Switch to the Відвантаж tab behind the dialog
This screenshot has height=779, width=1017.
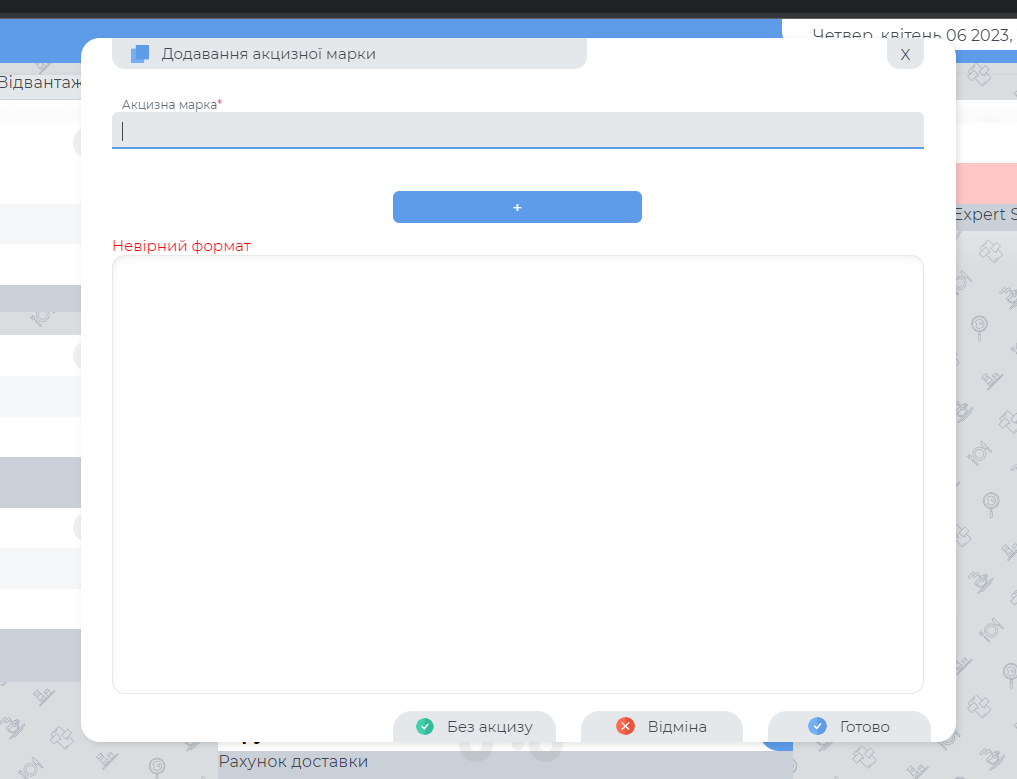pos(40,82)
